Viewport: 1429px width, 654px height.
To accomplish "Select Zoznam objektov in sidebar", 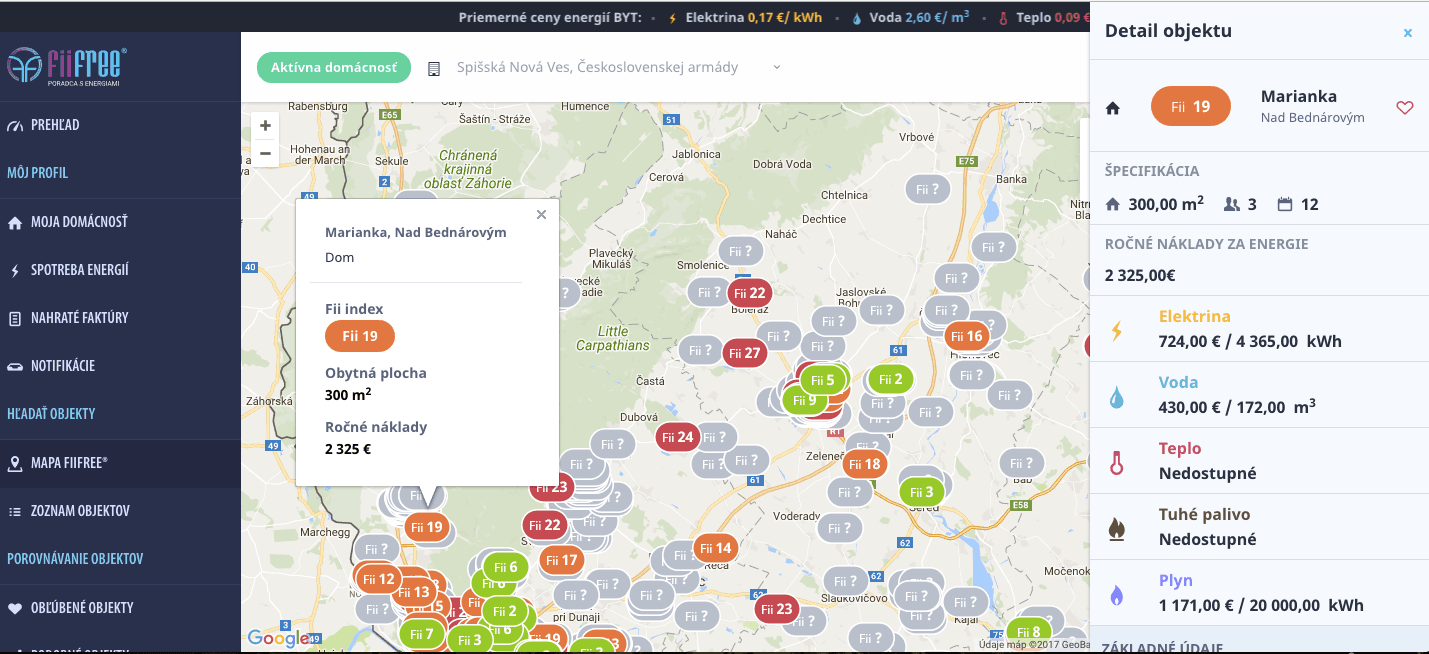I will coord(80,511).
